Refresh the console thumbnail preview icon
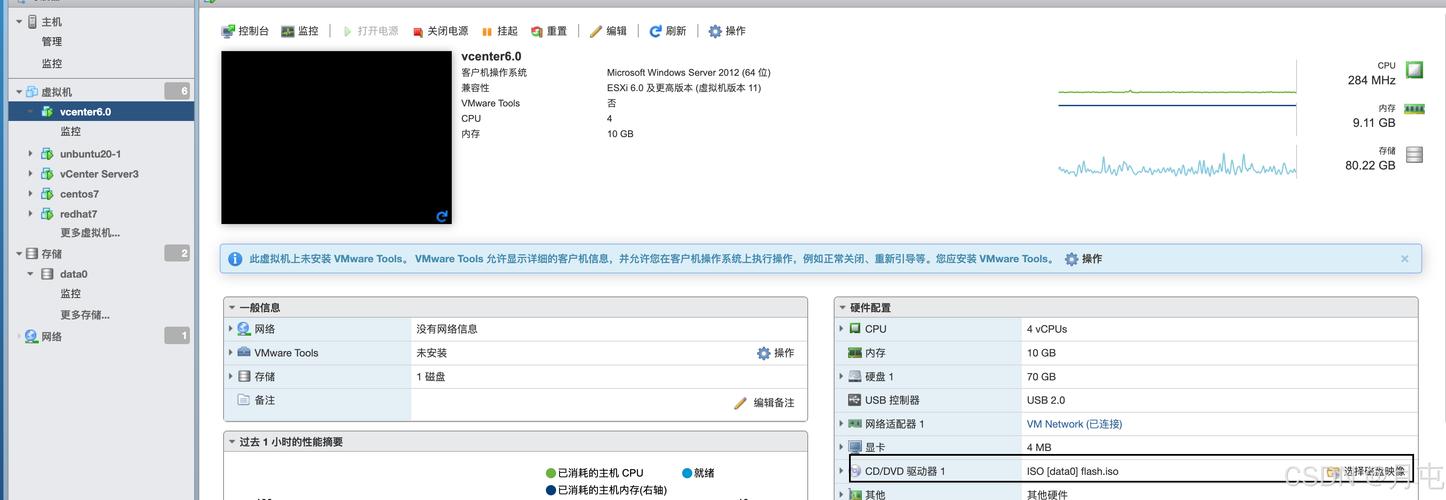 (442, 216)
